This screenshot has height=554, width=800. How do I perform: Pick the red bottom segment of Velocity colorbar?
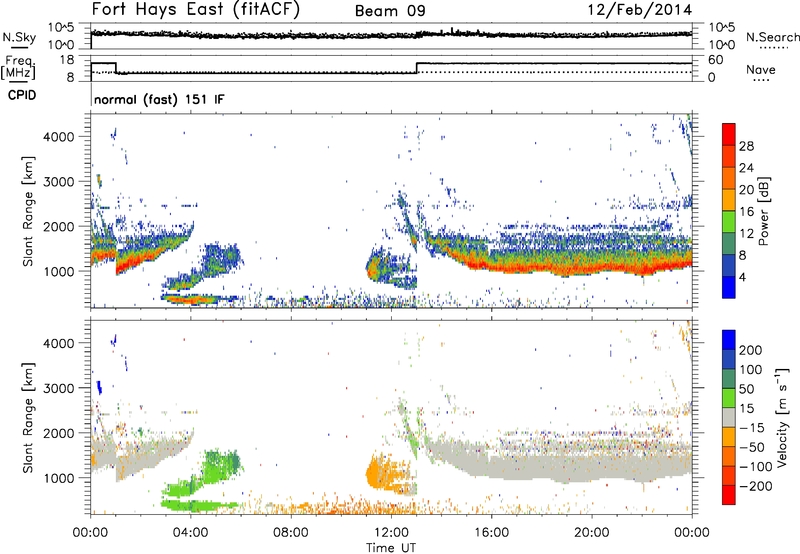point(729,495)
